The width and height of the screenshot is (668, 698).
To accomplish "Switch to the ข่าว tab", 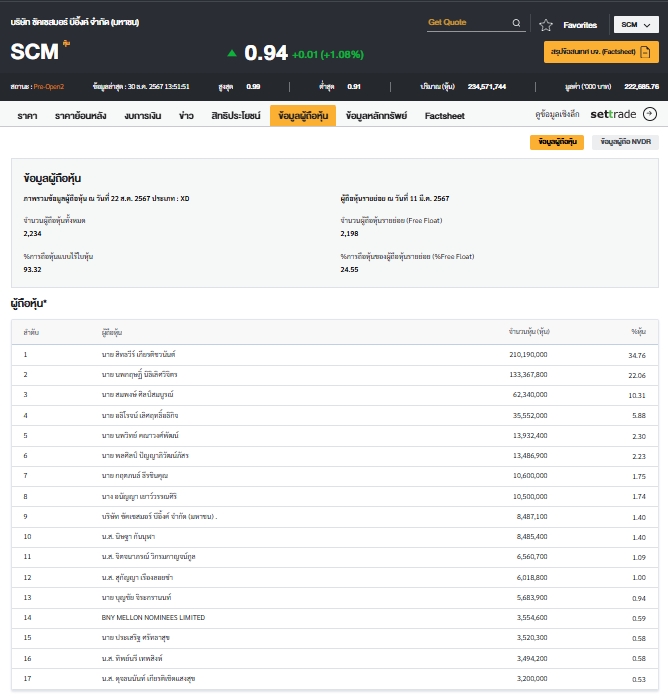I will 186,116.
